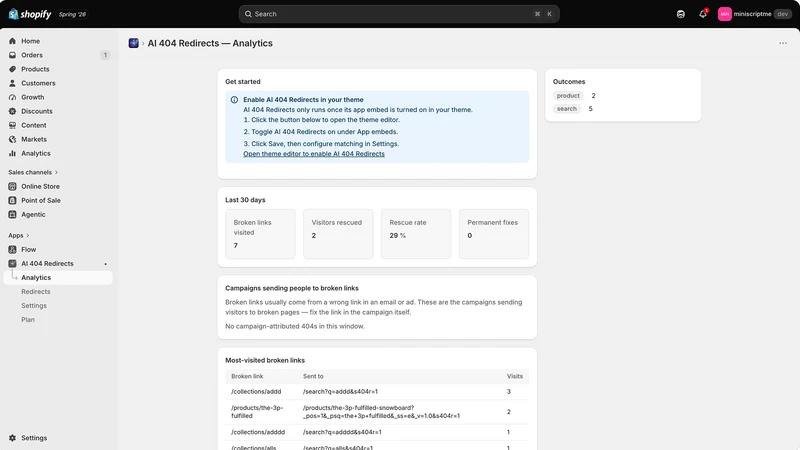Select the Discounts icon

pyautogui.click(x=12, y=111)
